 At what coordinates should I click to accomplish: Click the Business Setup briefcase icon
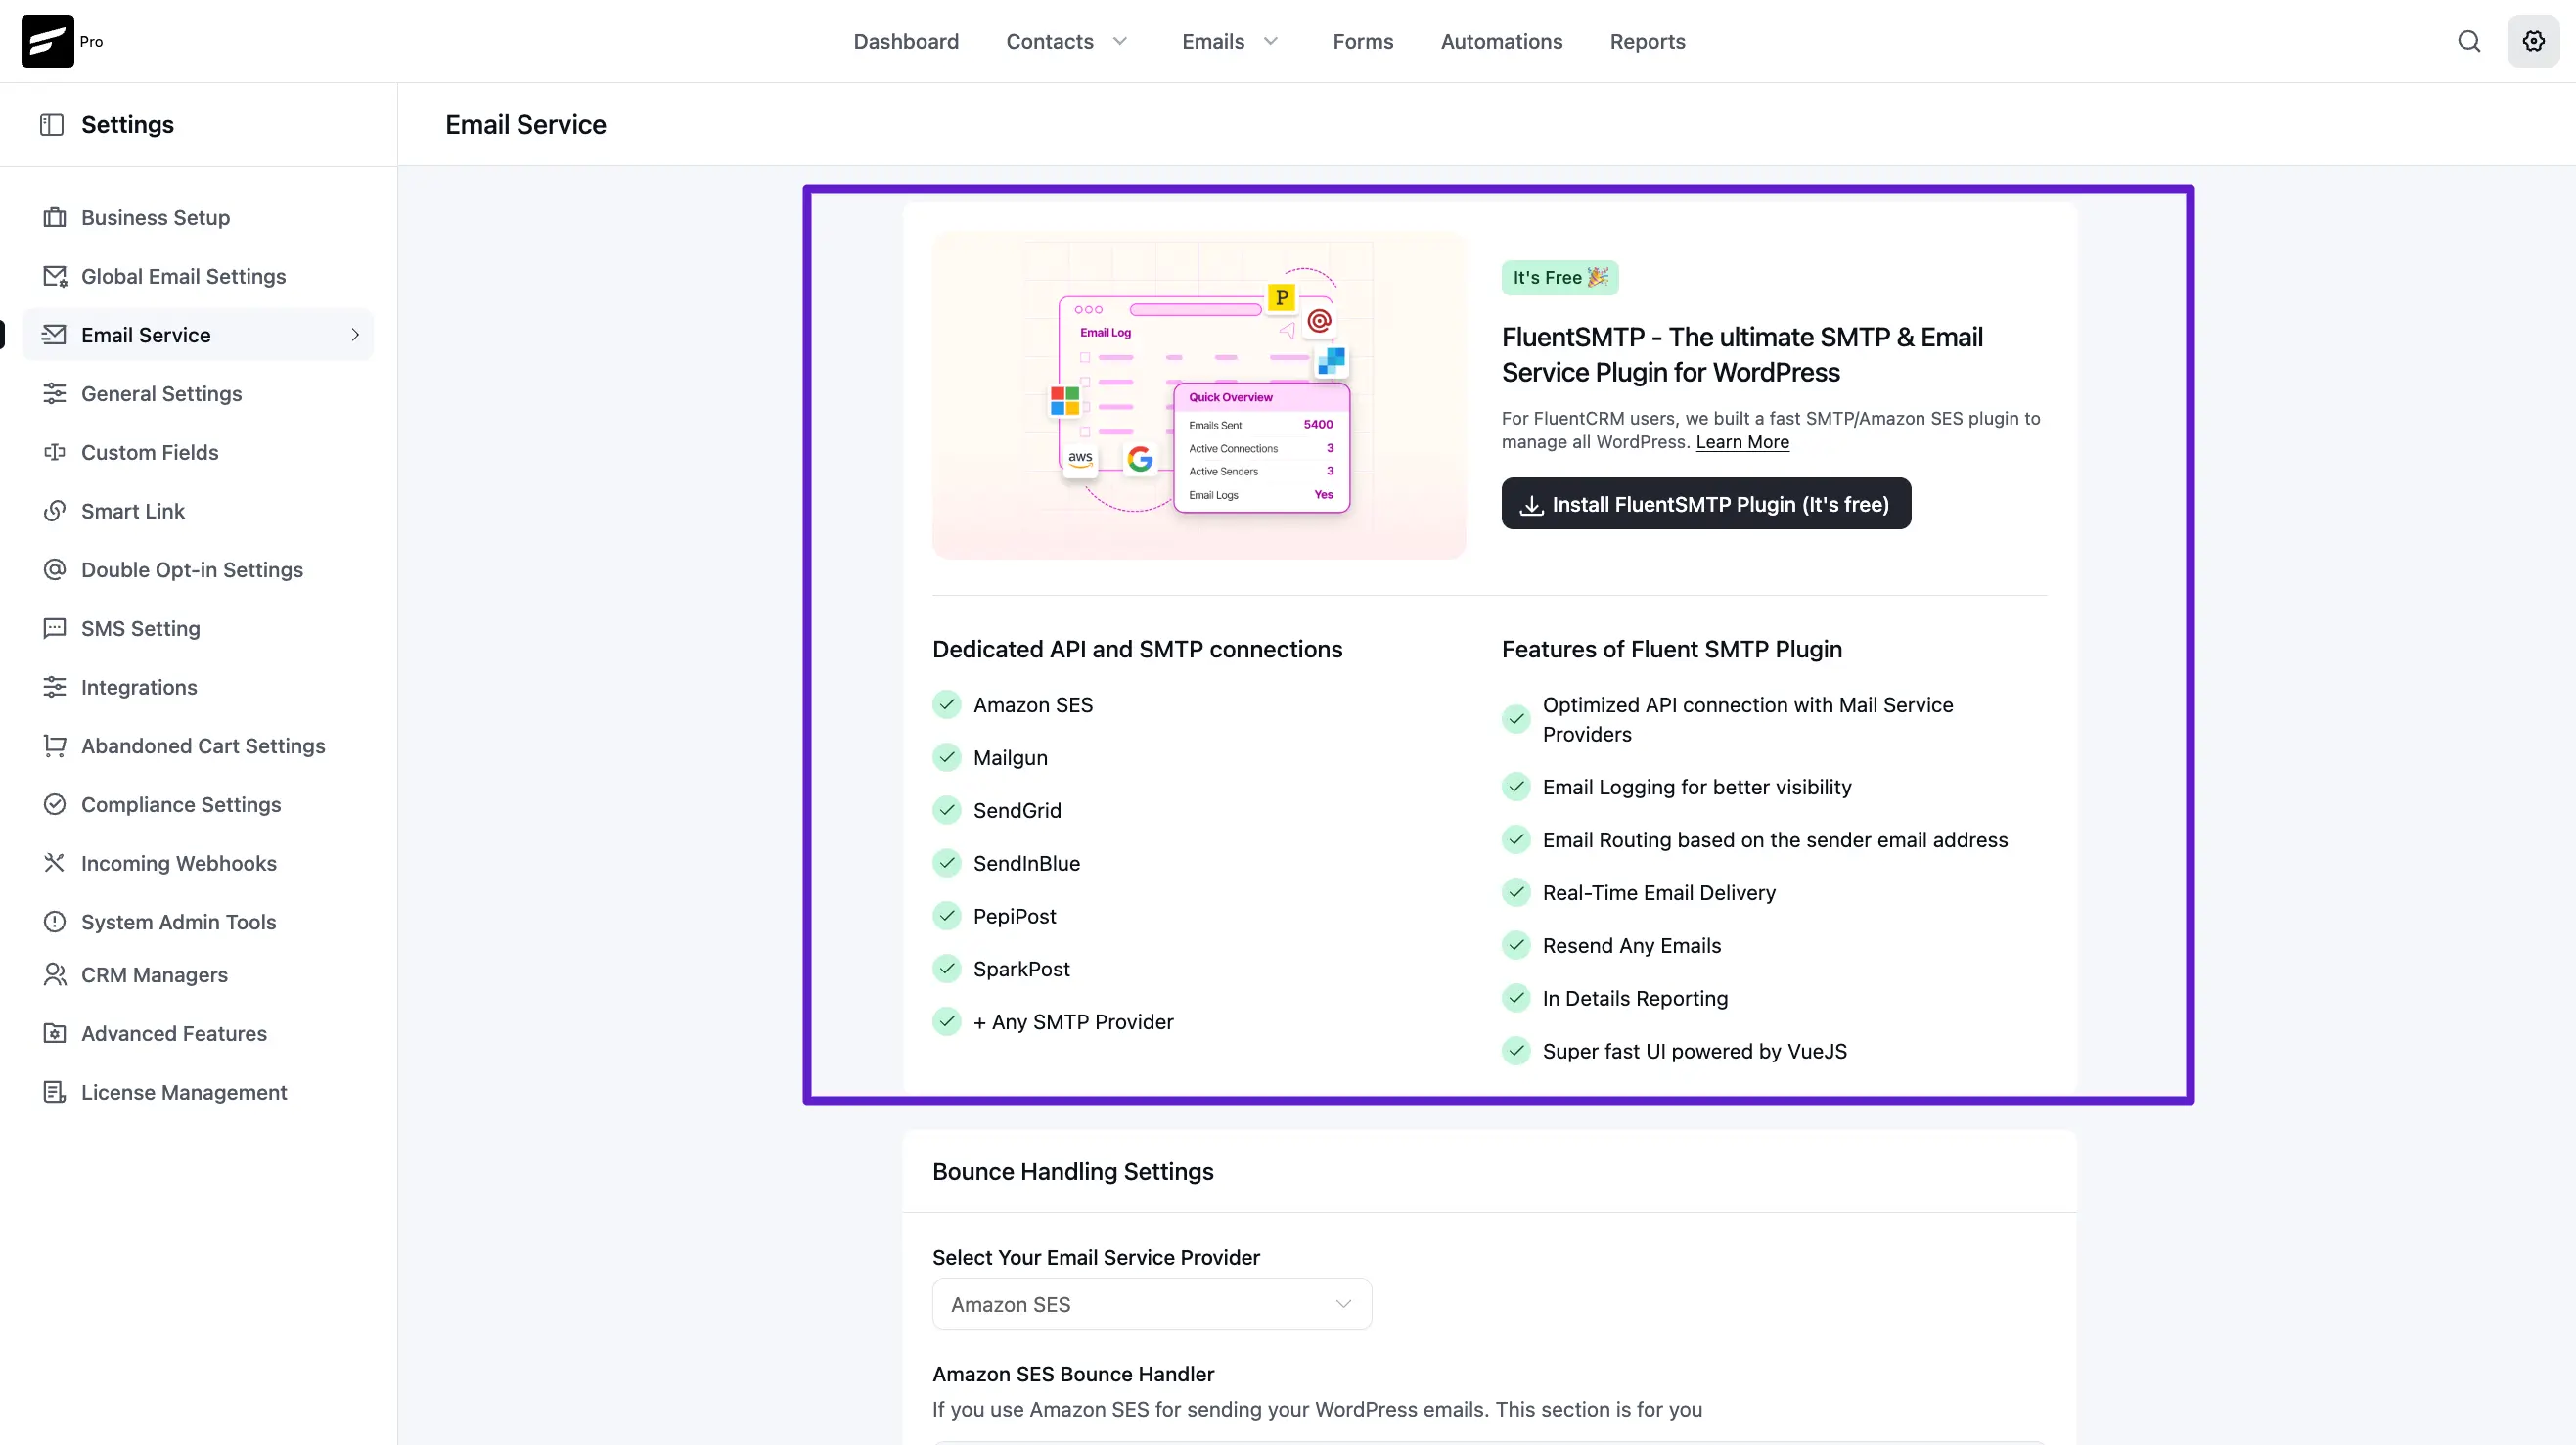coord(55,217)
